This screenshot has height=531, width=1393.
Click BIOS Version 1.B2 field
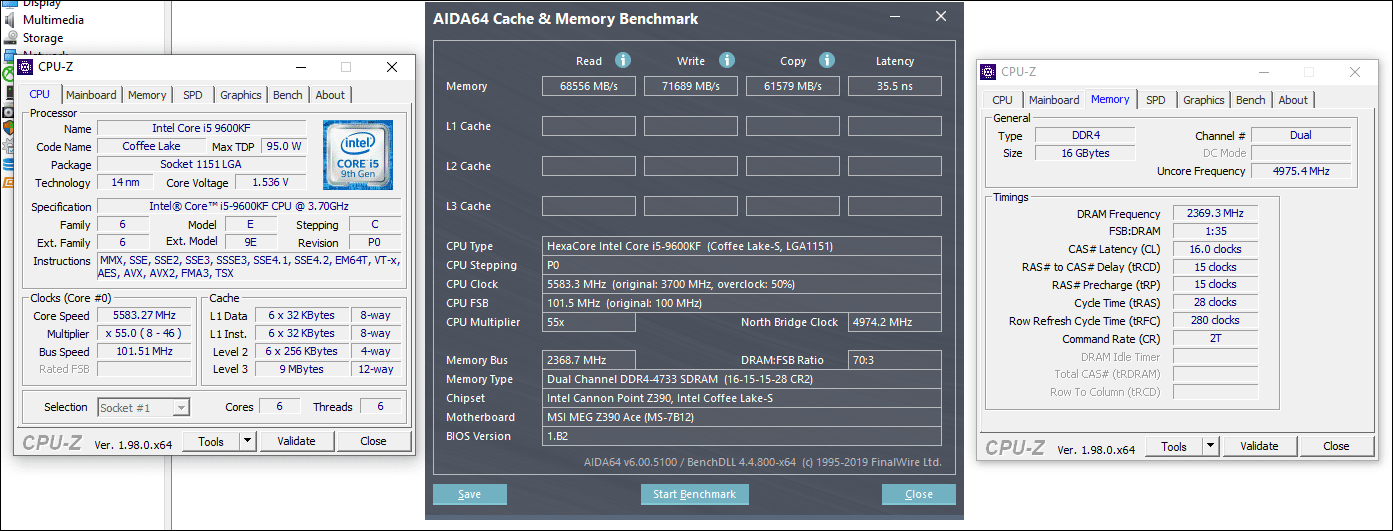pos(742,436)
